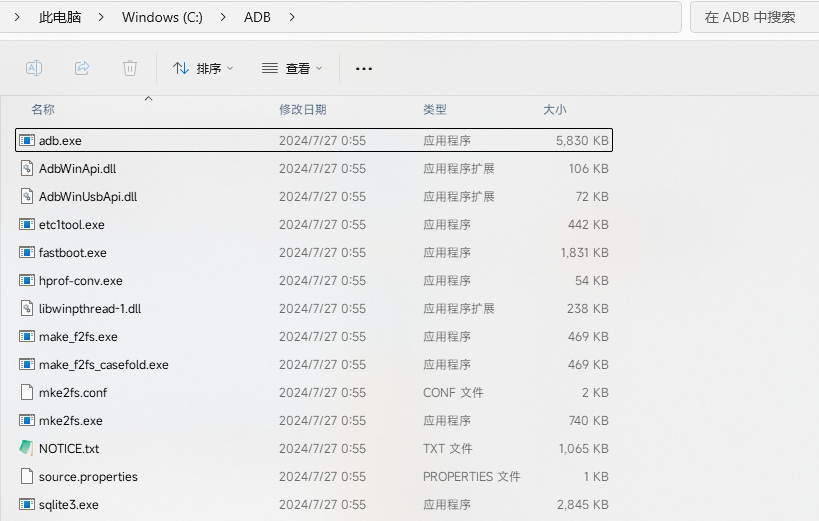The image size is (819, 521).
Task: Click the mke2fs.conf file icon
Action: pyautogui.click(x=27, y=392)
